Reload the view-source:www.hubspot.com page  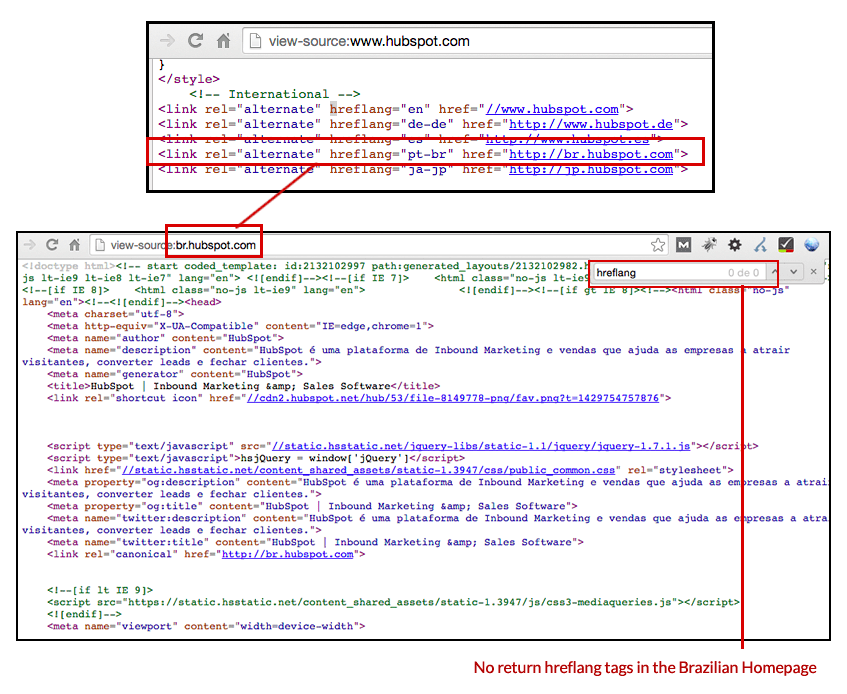coord(196,41)
